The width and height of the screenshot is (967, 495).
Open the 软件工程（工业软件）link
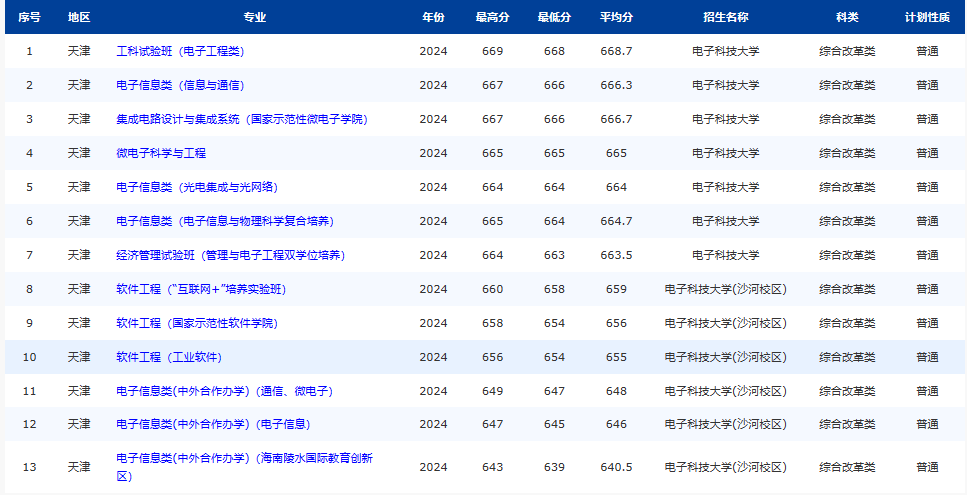169,357
